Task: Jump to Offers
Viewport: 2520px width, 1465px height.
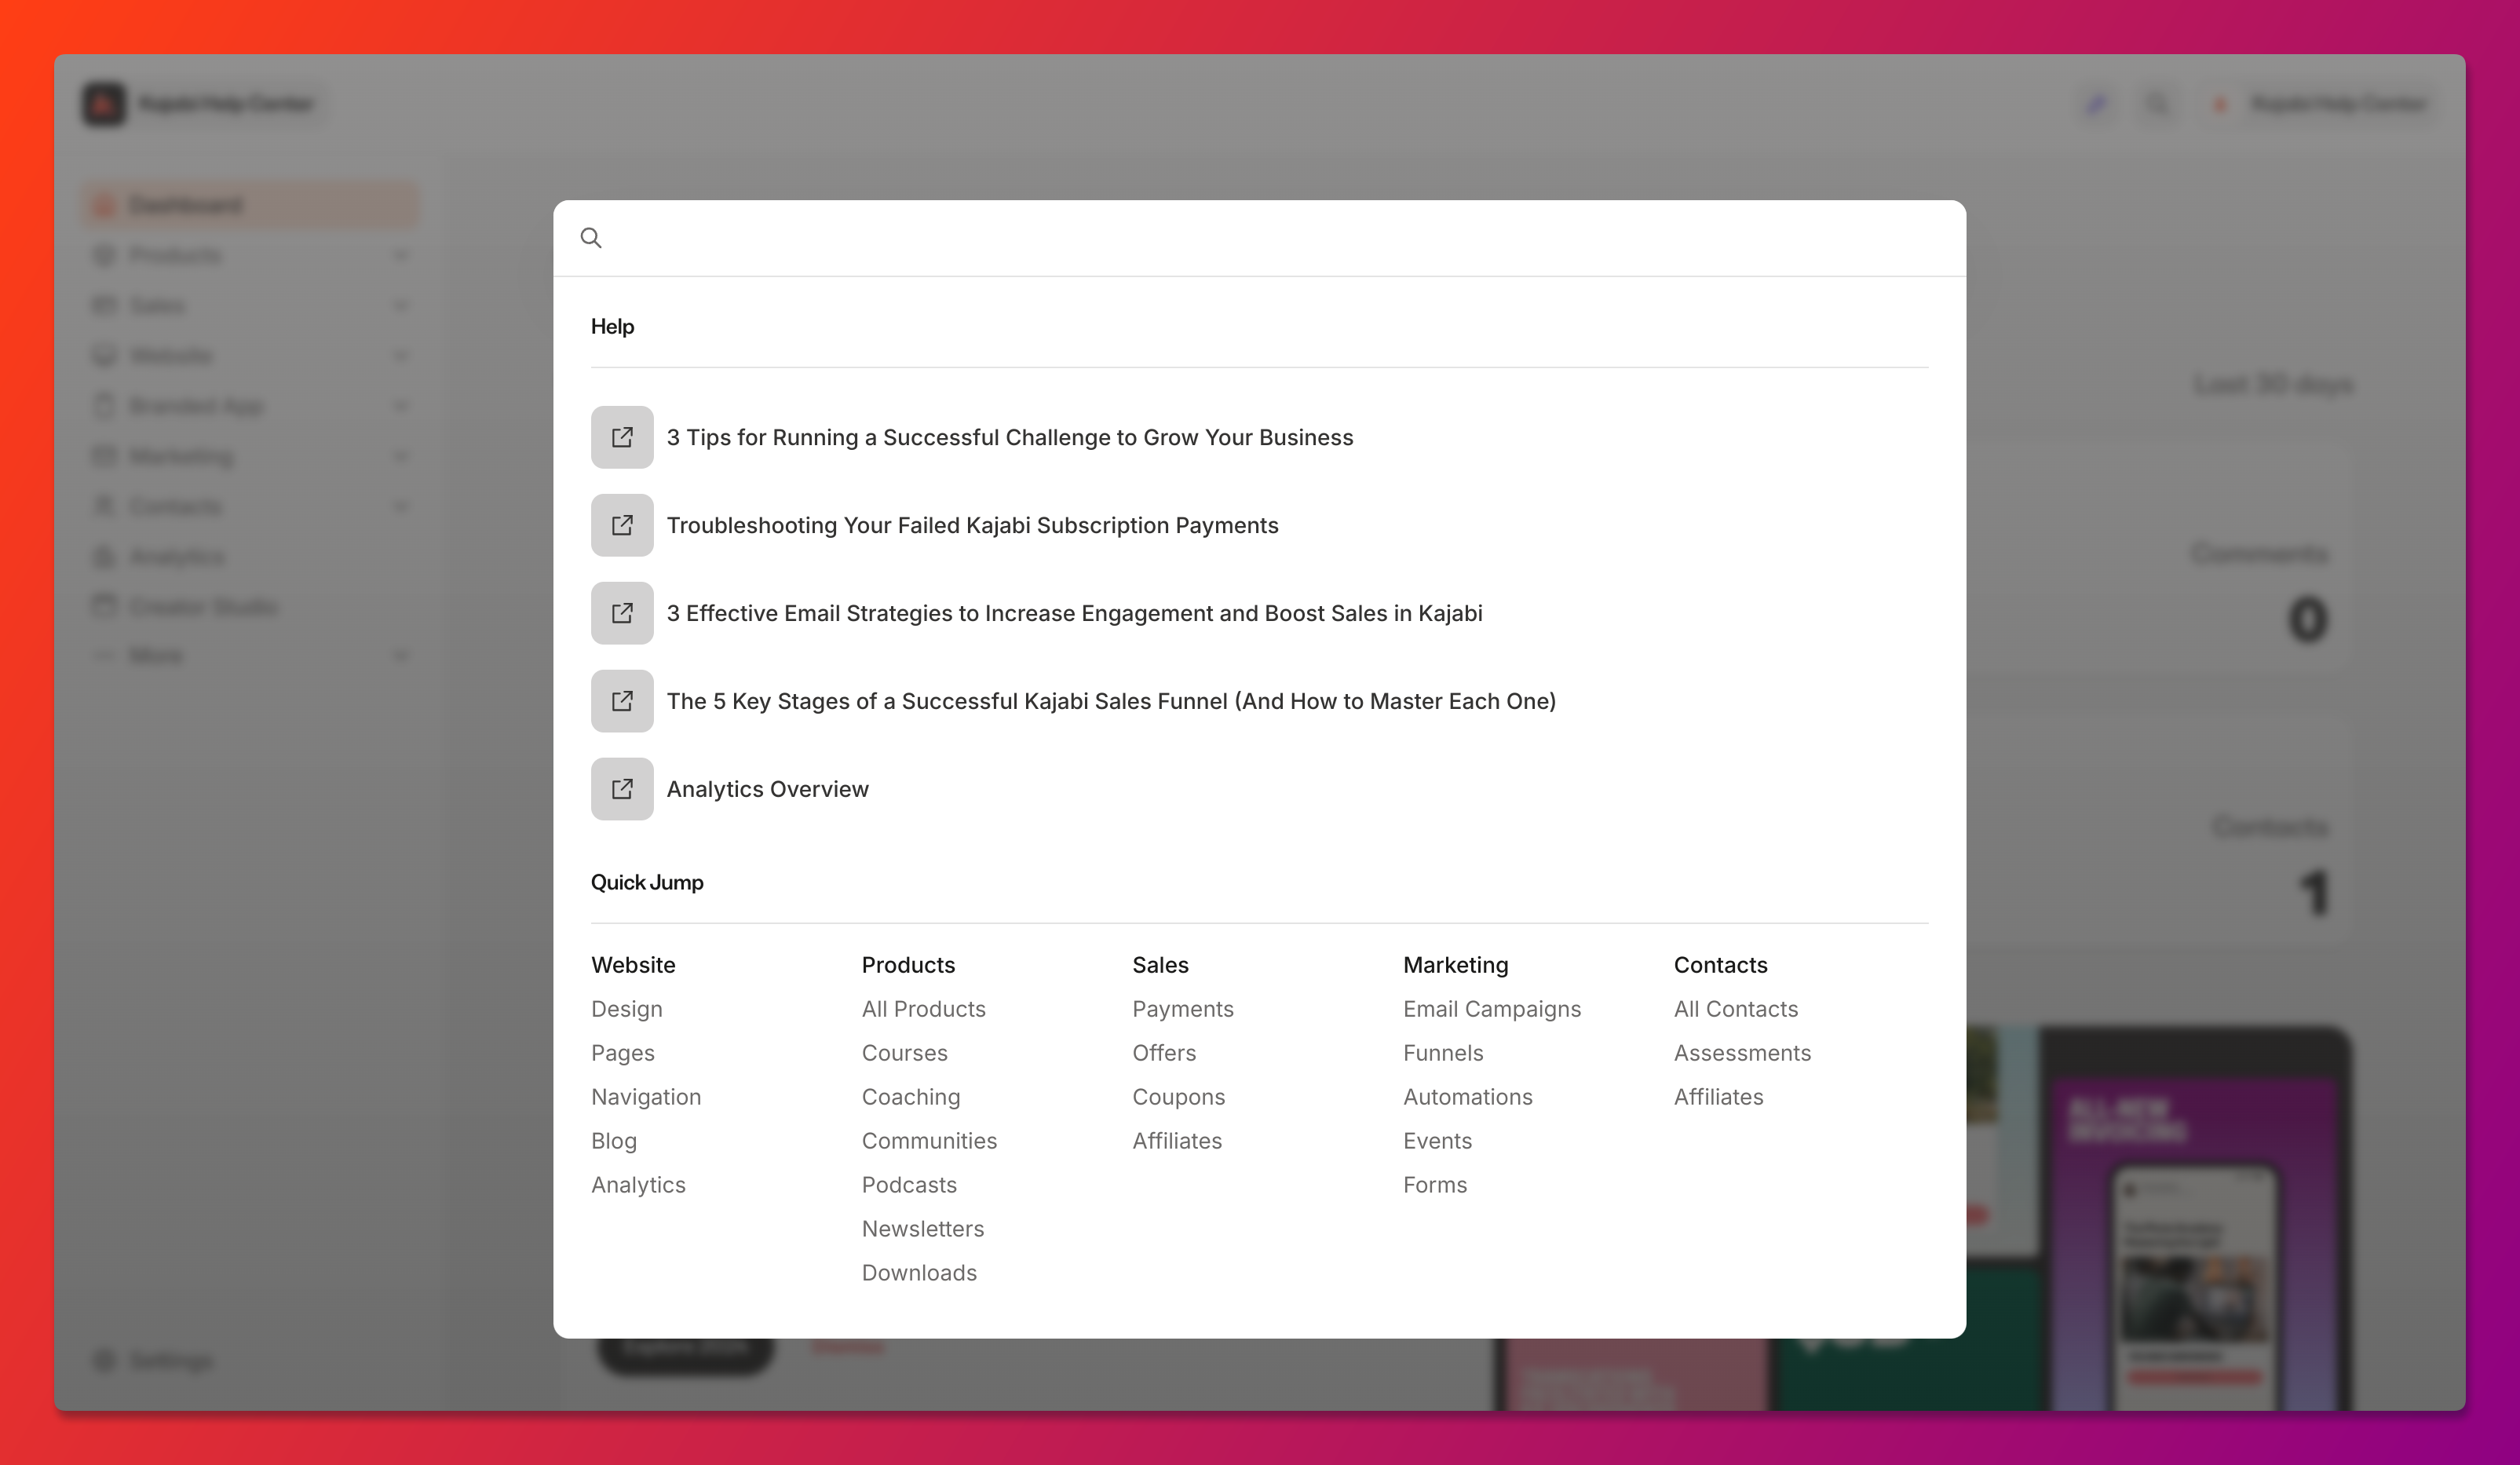Action: (1164, 1053)
